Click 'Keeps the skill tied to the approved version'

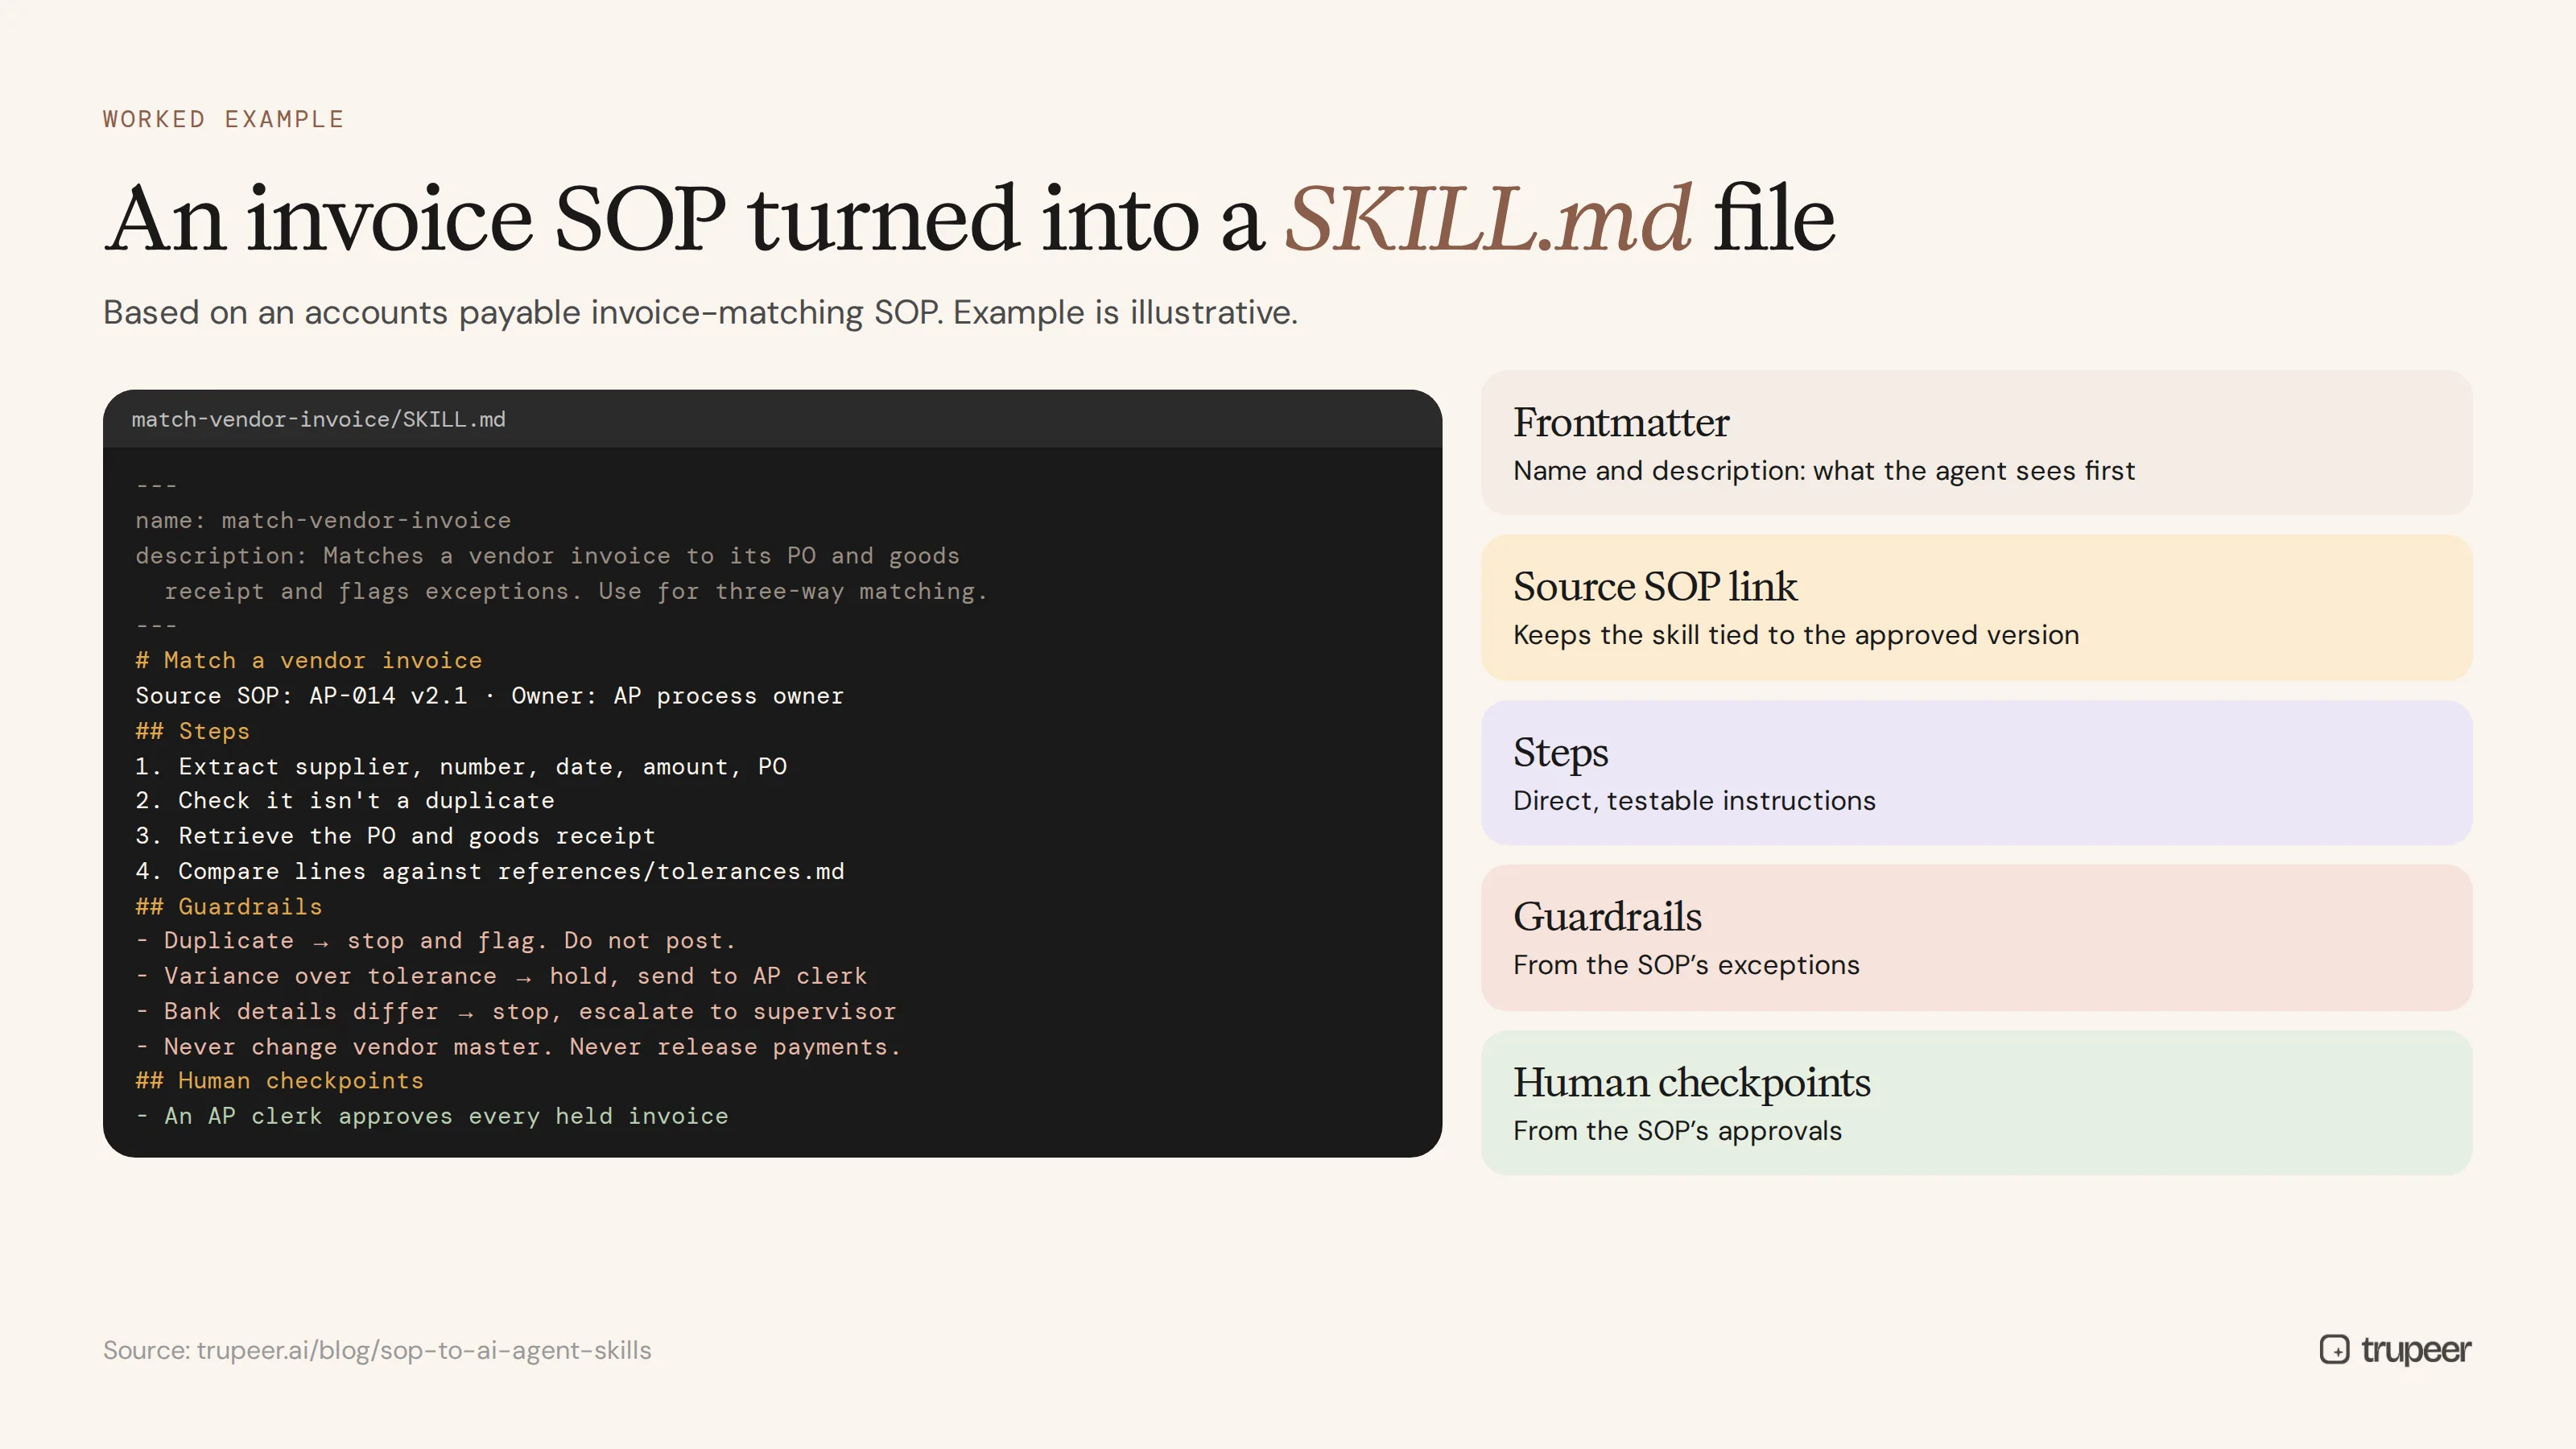coord(1796,635)
